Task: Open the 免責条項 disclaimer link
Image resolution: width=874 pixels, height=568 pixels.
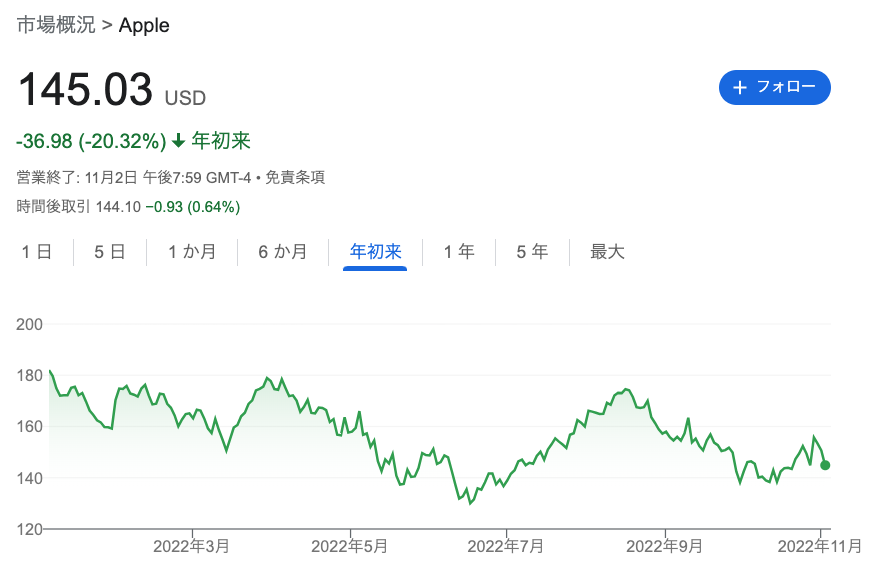Action: click(295, 178)
